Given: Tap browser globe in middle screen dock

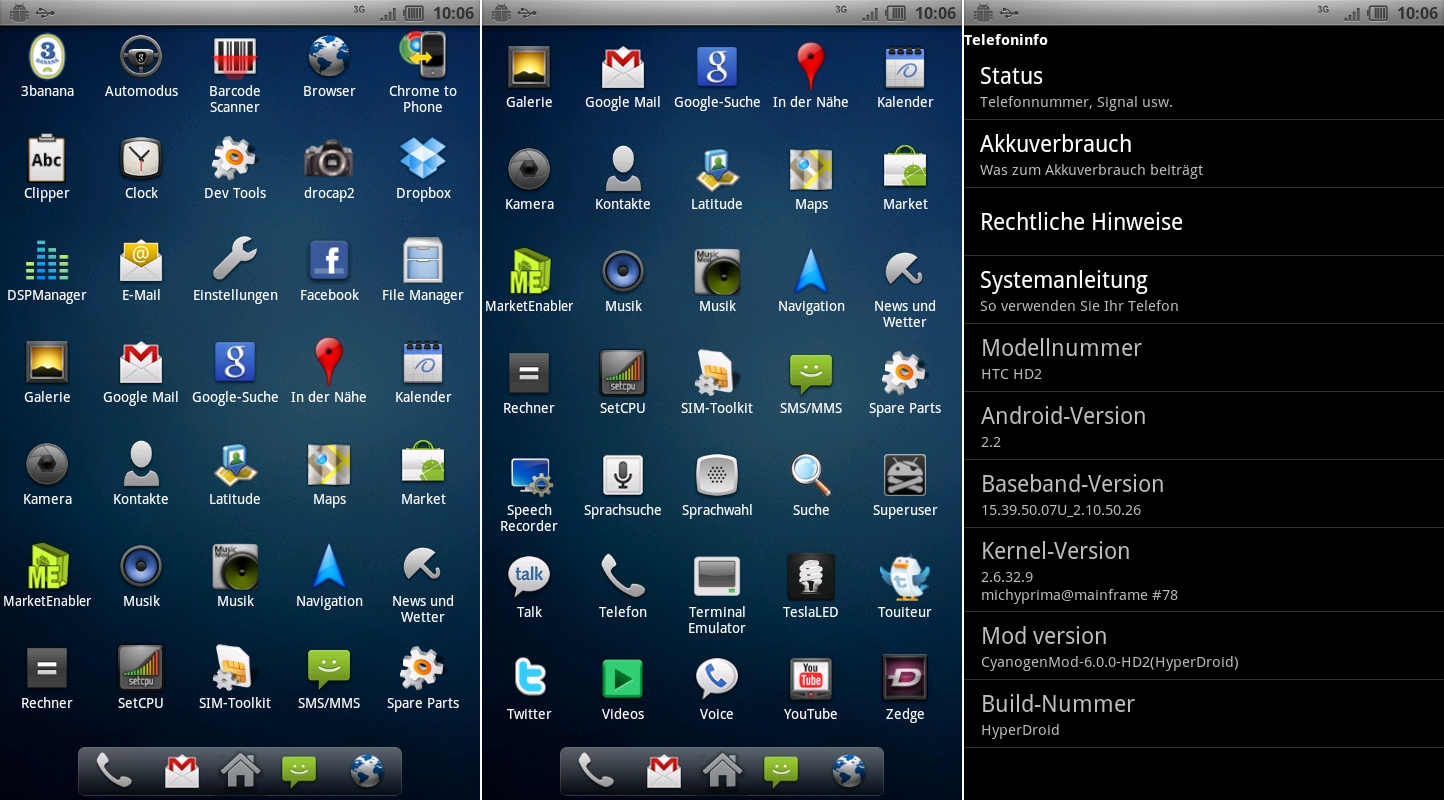Looking at the screenshot, I should point(848,771).
